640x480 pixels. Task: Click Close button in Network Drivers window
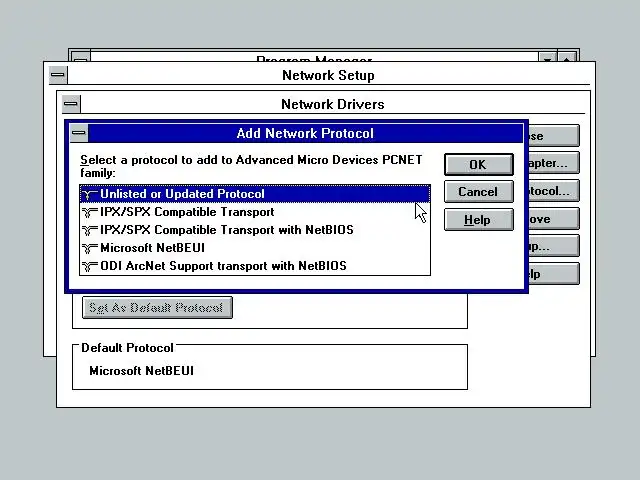(x=554, y=136)
